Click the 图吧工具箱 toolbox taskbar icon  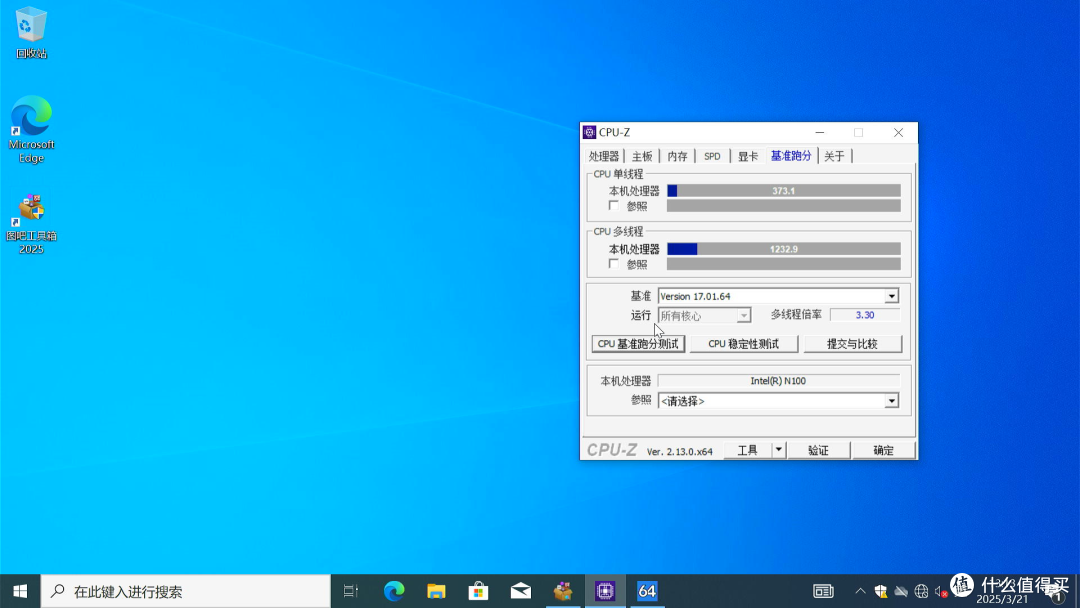point(563,591)
